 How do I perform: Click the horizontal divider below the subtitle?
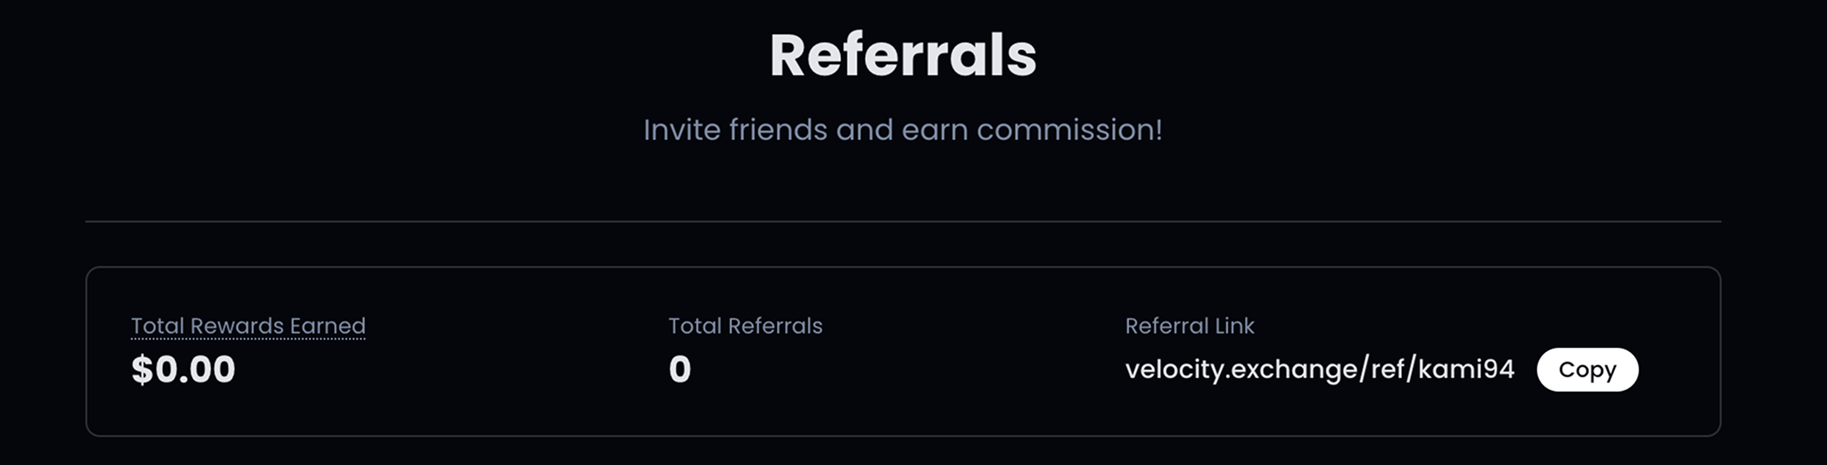903,221
